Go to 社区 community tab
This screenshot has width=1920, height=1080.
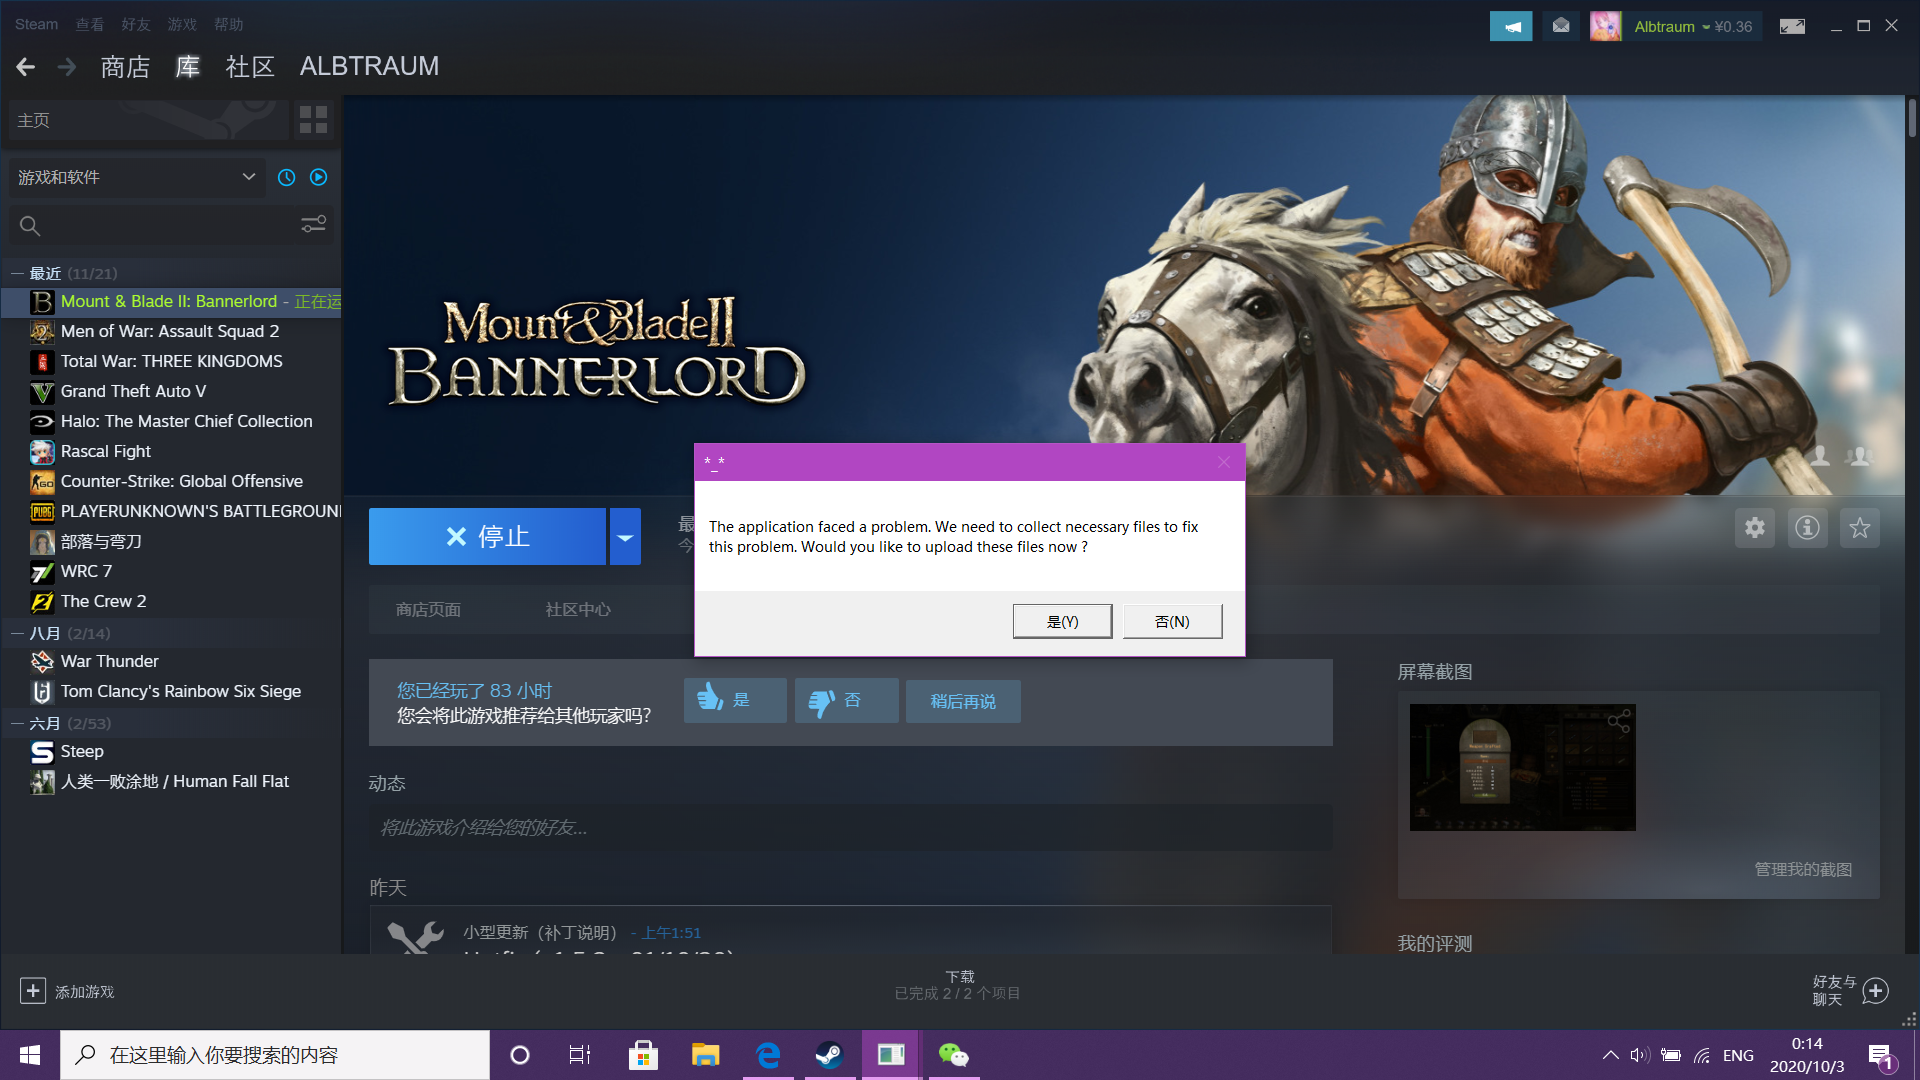[250, 67]
